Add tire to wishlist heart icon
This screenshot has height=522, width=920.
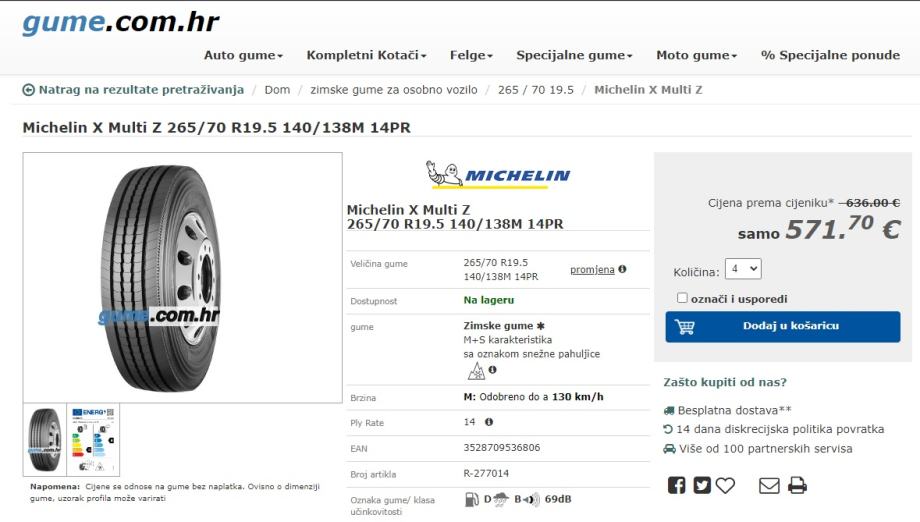[725, 485]
